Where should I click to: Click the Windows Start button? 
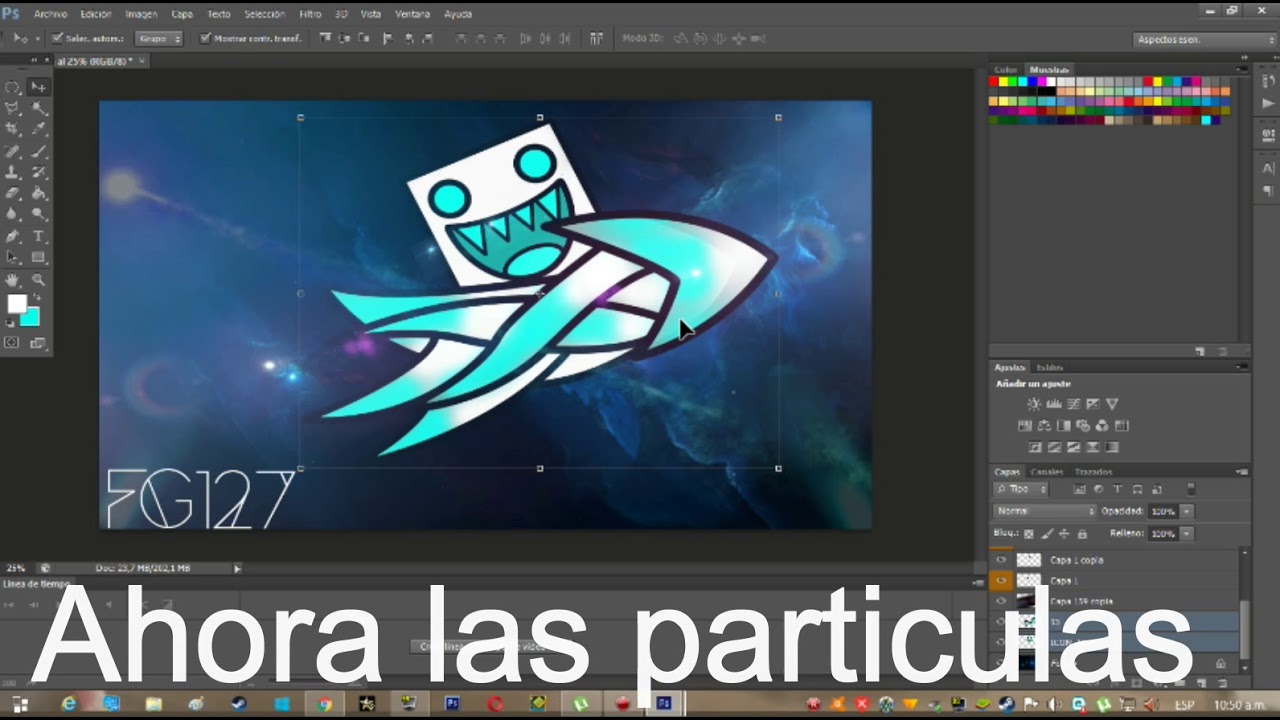point(20,704)
